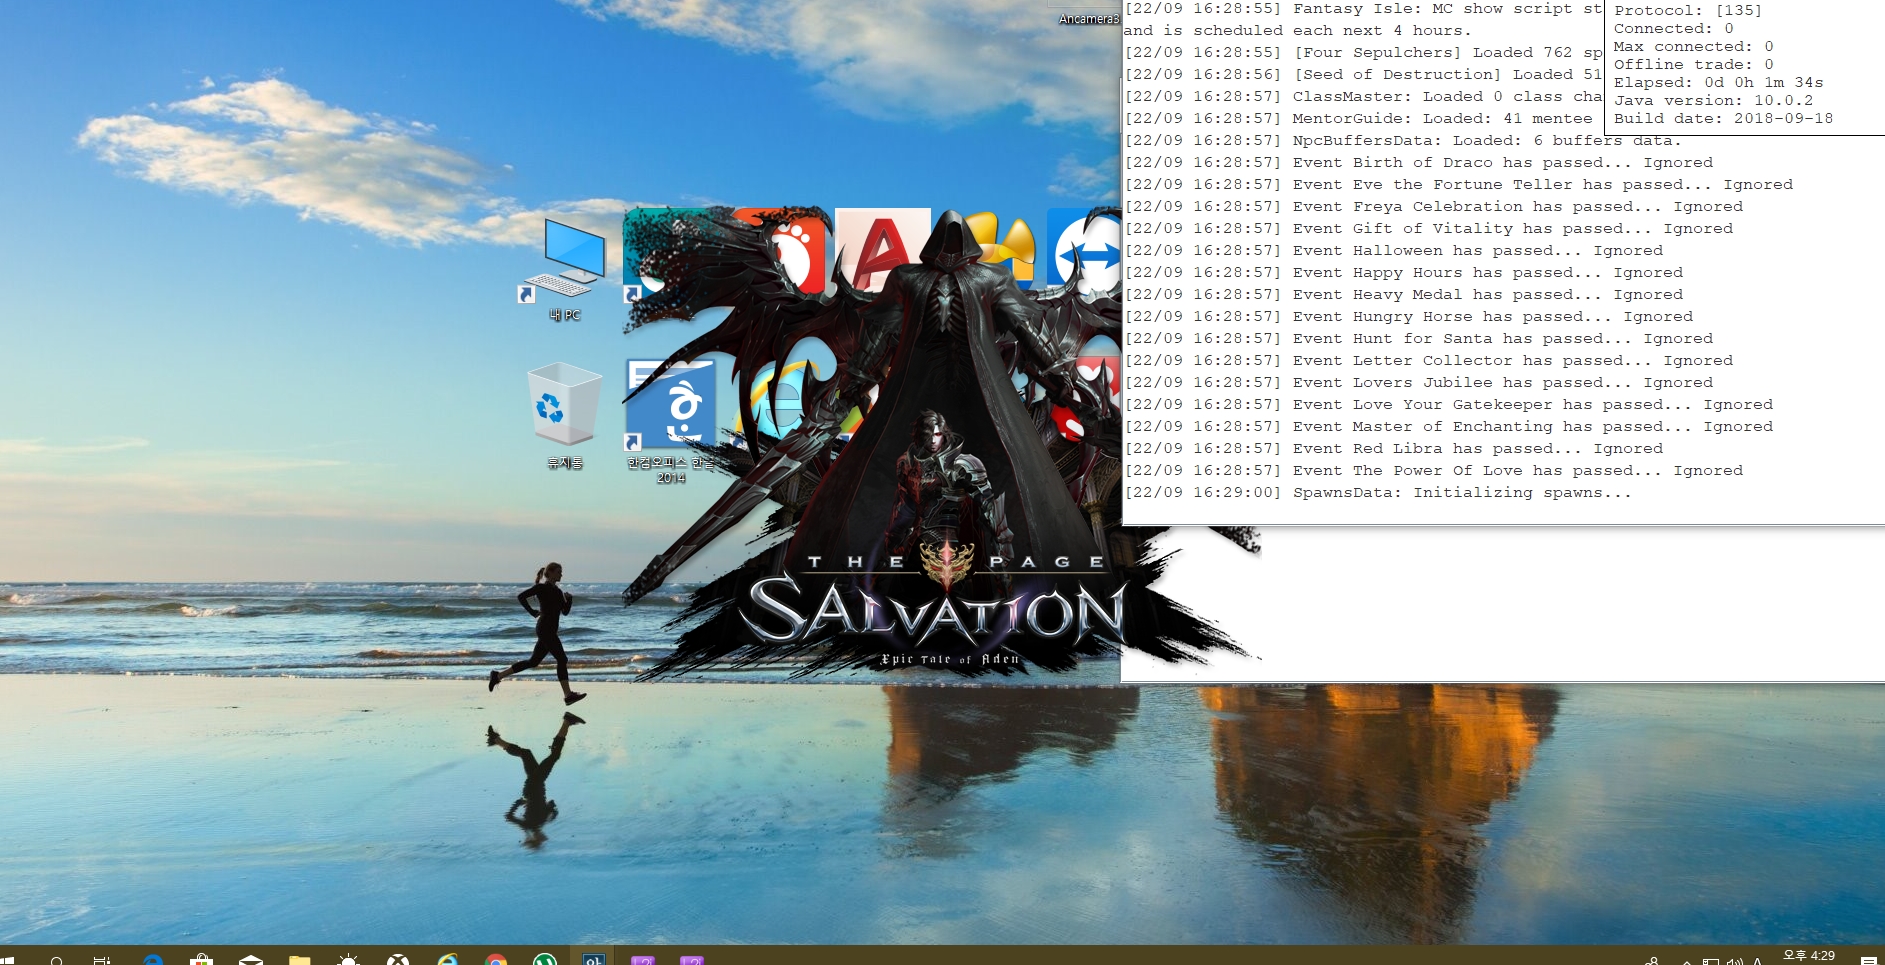Click the taskbar search magnifier icon
Screen dimensions: 1885x965
(57, 960)
